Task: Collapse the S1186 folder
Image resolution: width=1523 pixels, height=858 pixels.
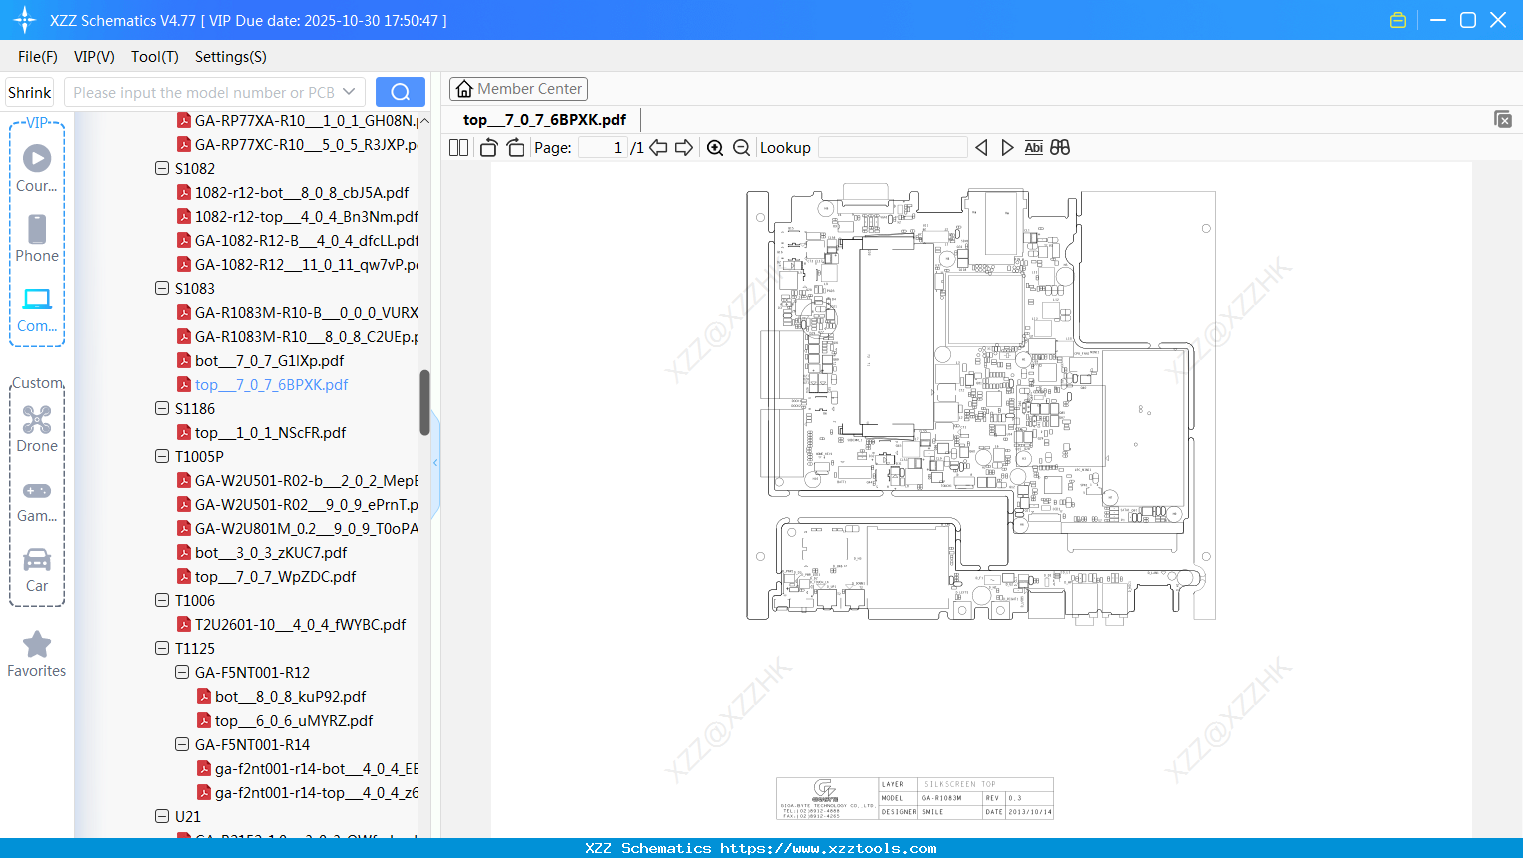Action: [x=162, y=408]
